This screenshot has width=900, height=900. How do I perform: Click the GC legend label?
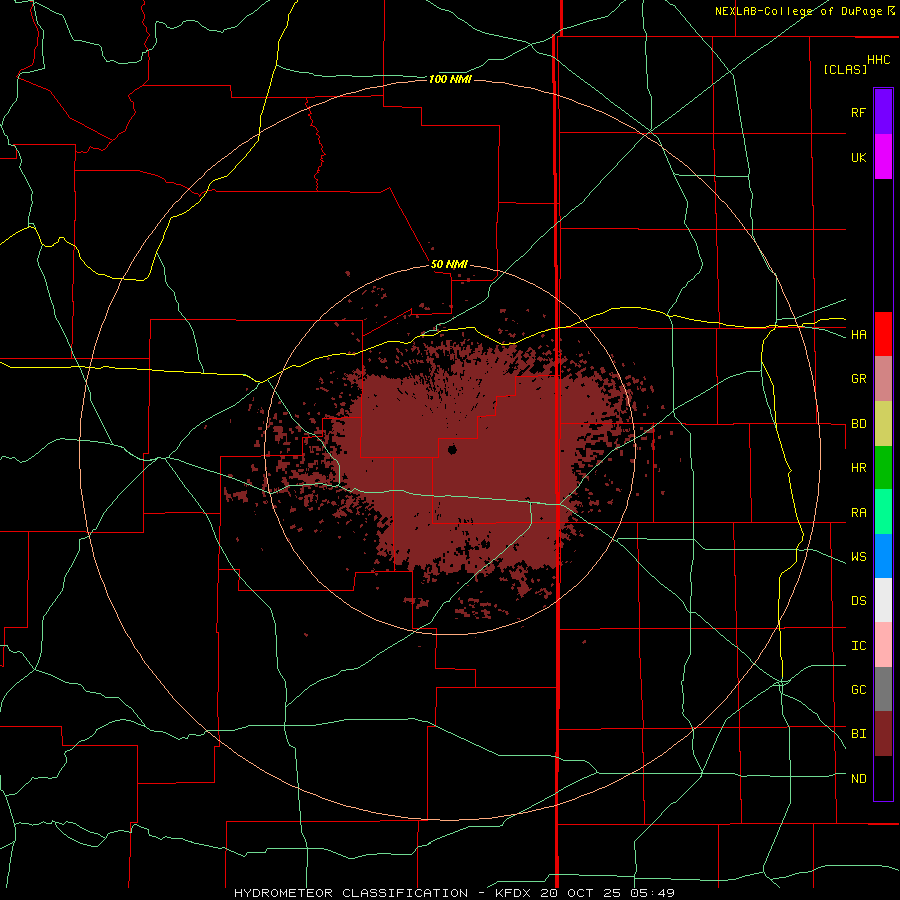tap(858, 690)
